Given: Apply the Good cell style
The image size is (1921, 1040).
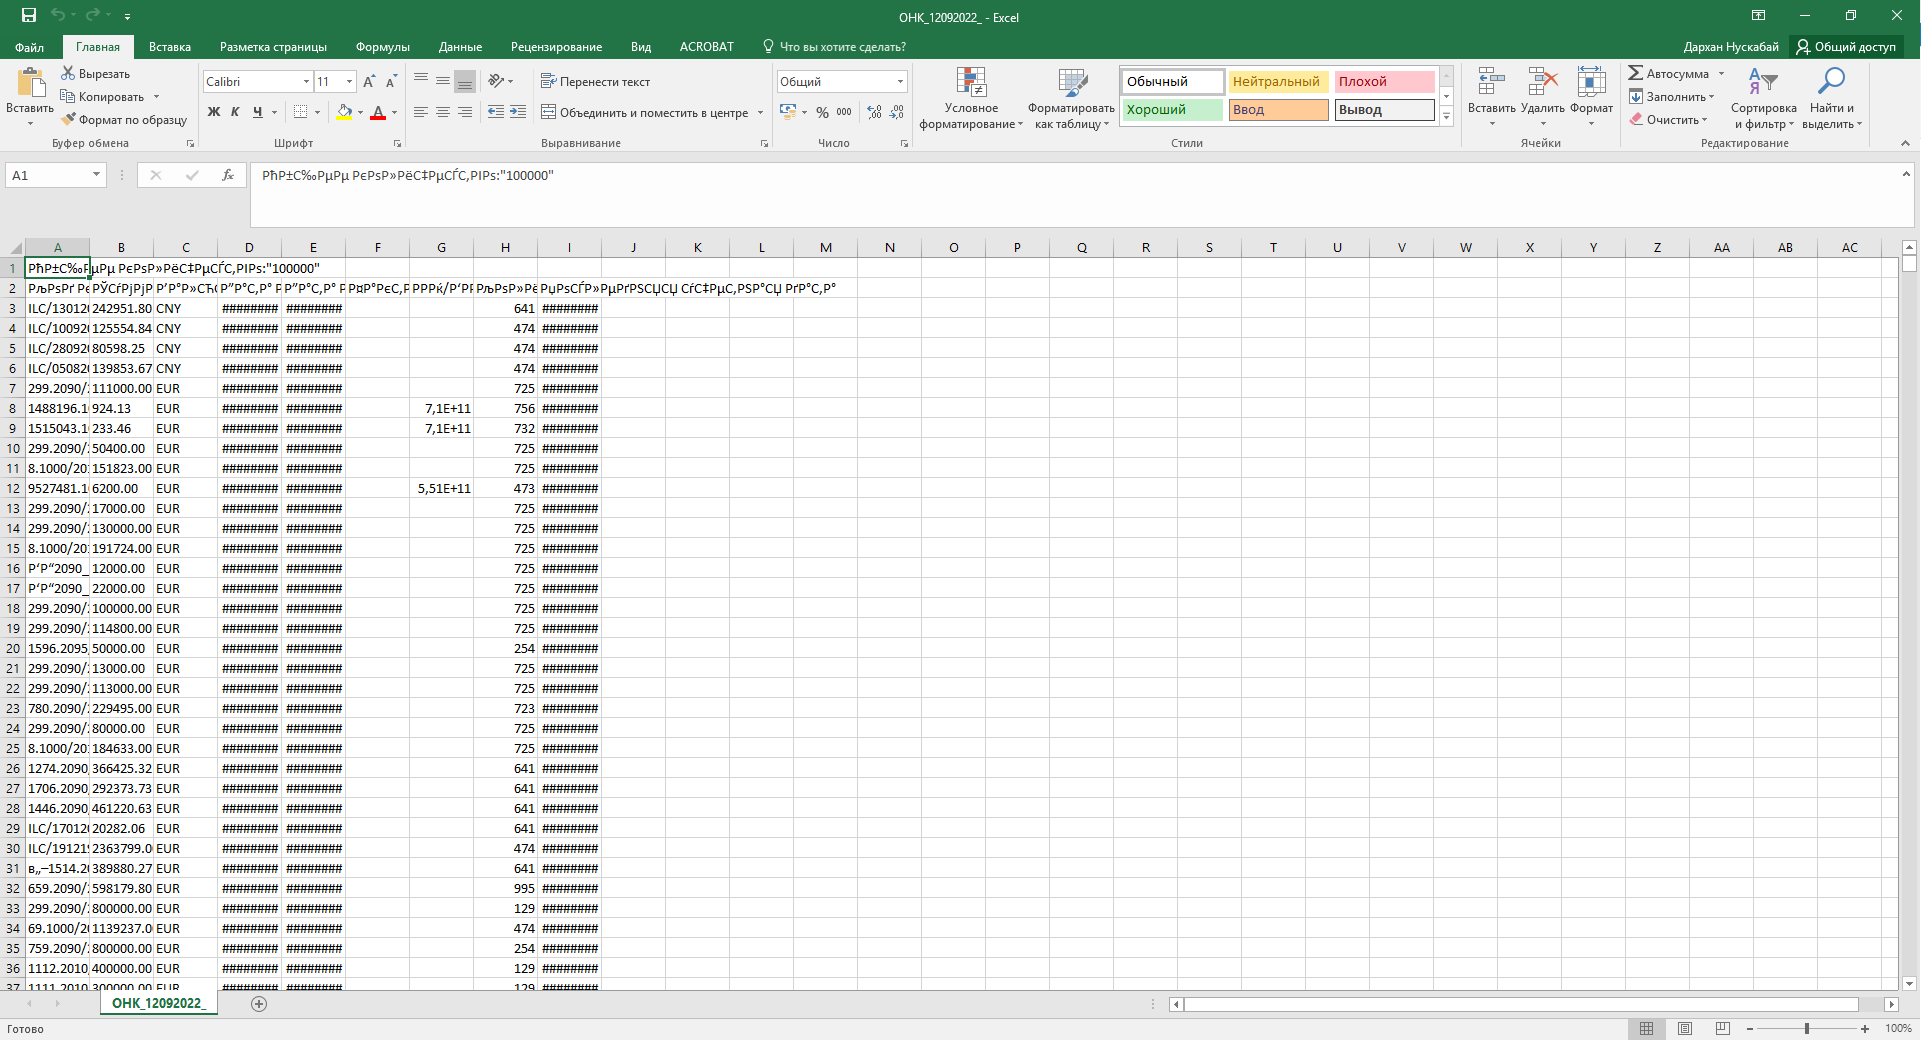Looking at the screenshot, I should coord(1172,110).
